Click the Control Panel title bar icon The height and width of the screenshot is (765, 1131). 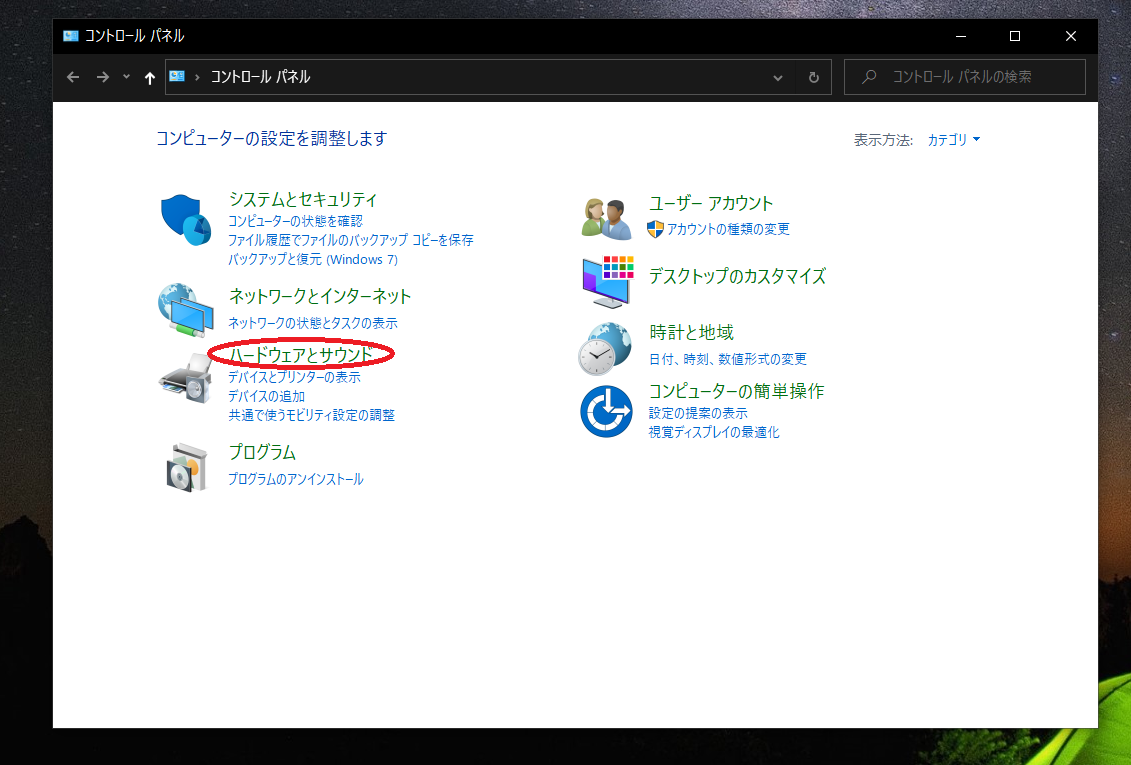coord(71,36)
